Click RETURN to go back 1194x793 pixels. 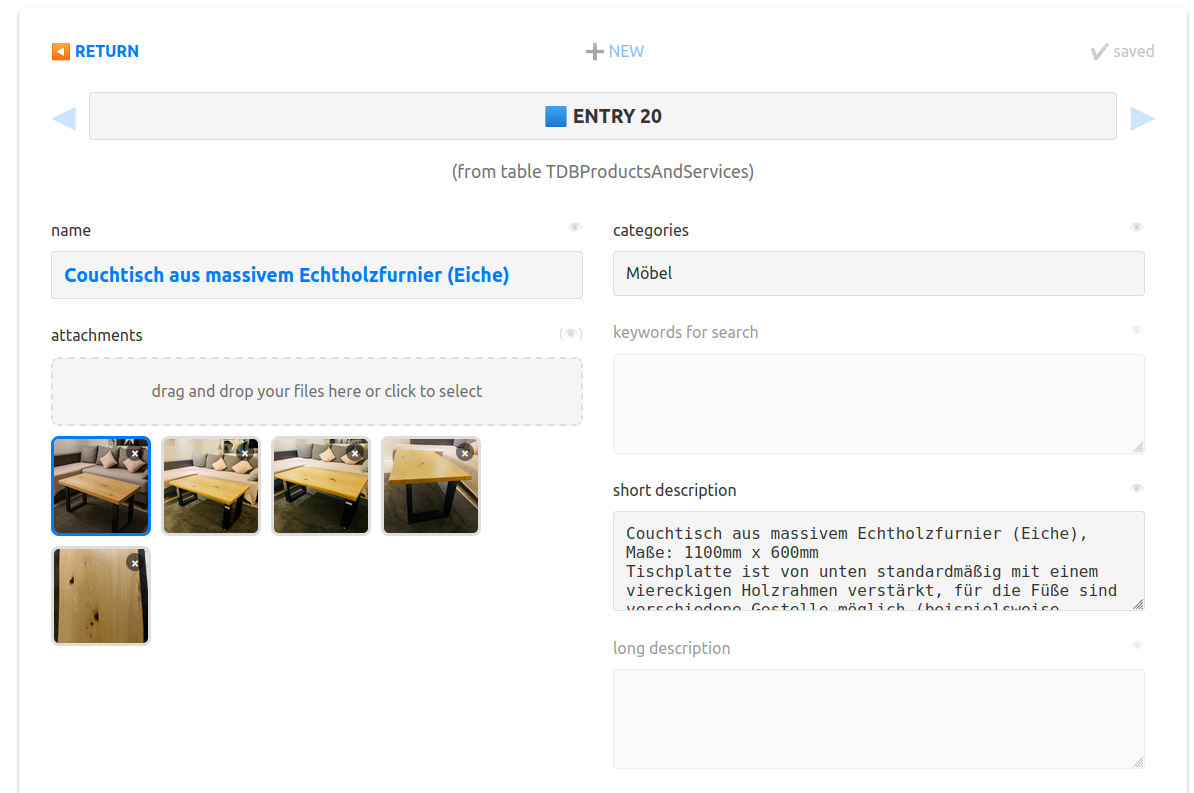coord(96,51)
